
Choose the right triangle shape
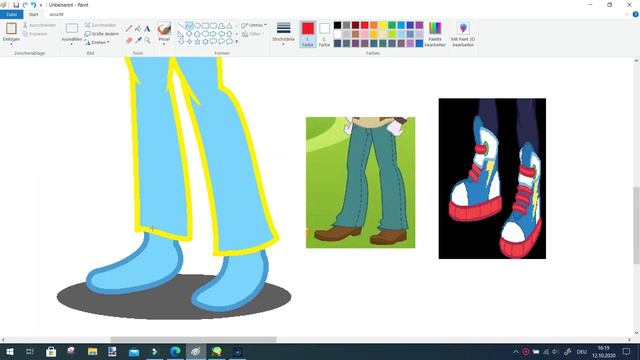[181, 34]
